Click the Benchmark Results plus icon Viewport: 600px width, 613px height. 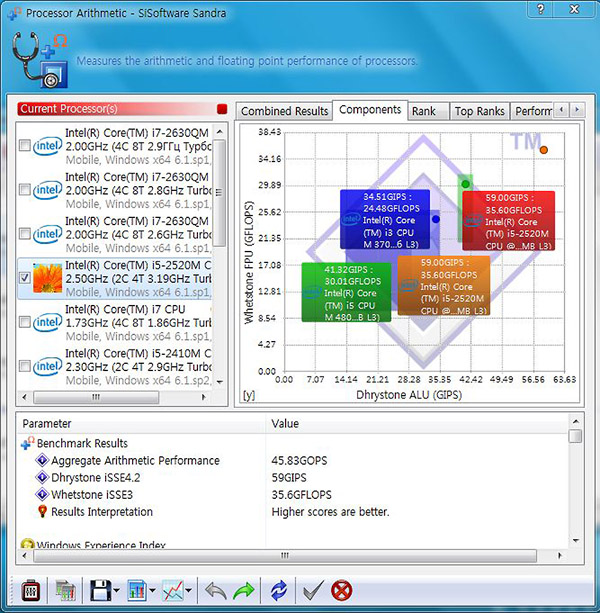click(x=27, y=443)
